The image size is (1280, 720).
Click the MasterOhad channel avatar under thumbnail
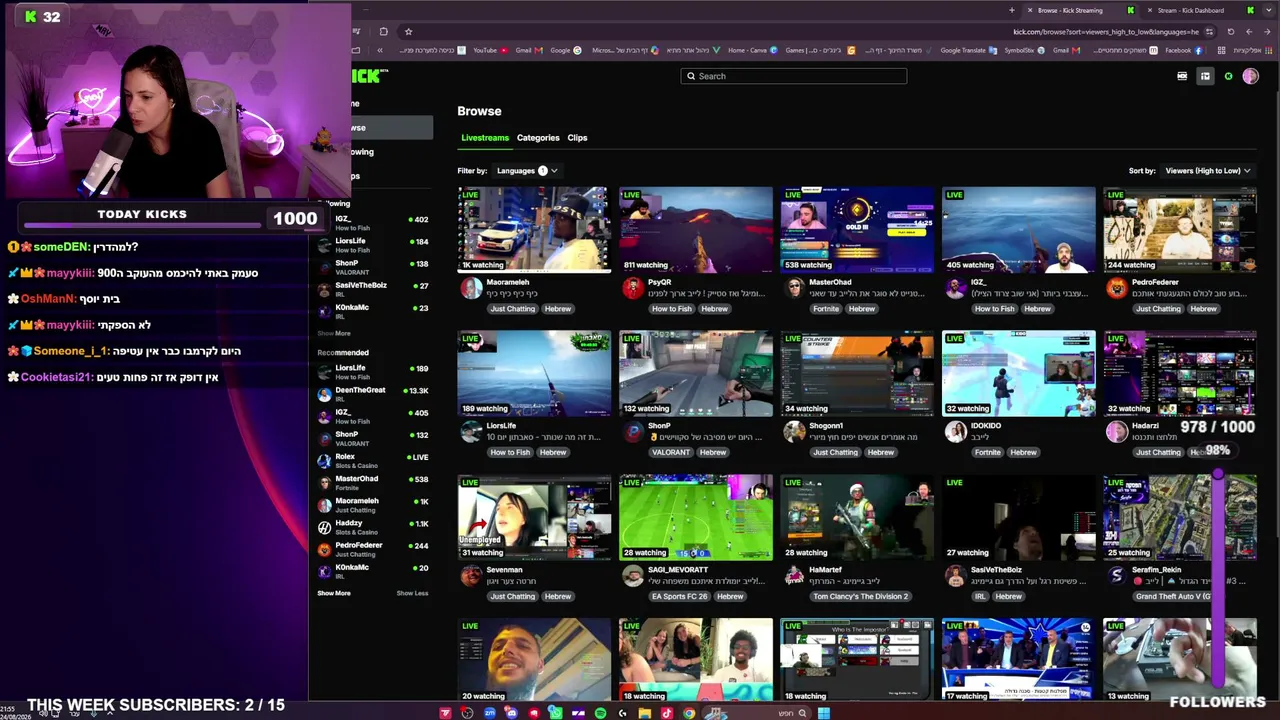794,288
